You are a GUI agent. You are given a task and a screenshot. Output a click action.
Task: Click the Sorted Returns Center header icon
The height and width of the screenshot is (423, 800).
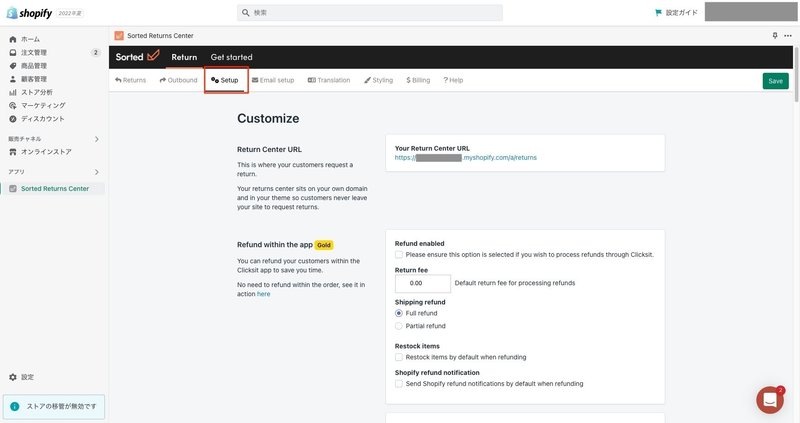119,36
